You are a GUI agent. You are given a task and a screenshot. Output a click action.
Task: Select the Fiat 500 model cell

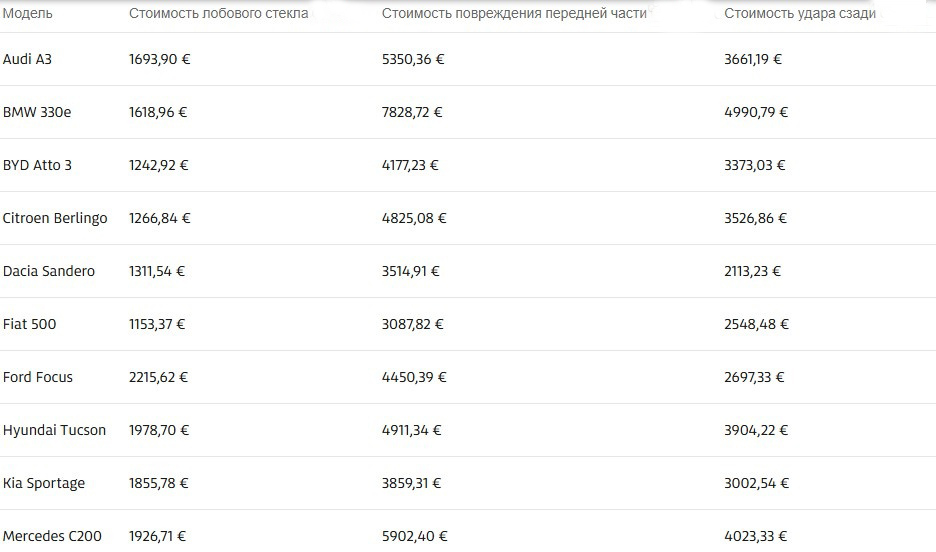click(x=31, y=324)
